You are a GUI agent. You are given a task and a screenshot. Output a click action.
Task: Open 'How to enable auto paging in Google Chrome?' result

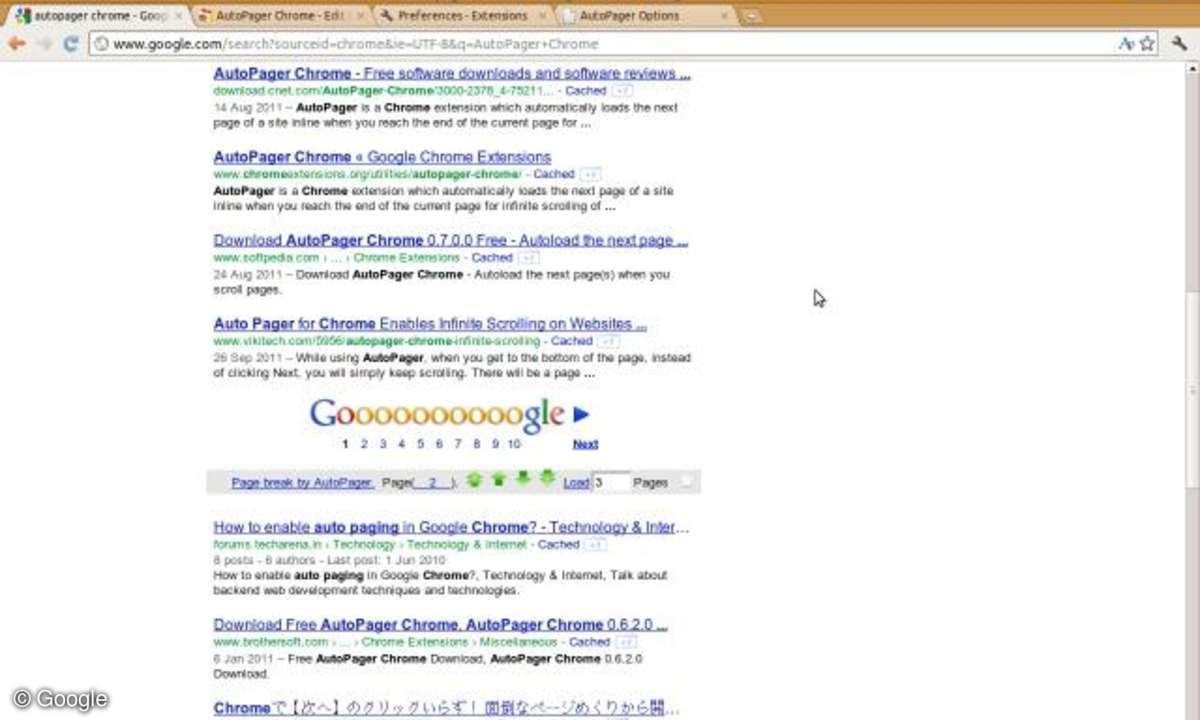[451, 527]
